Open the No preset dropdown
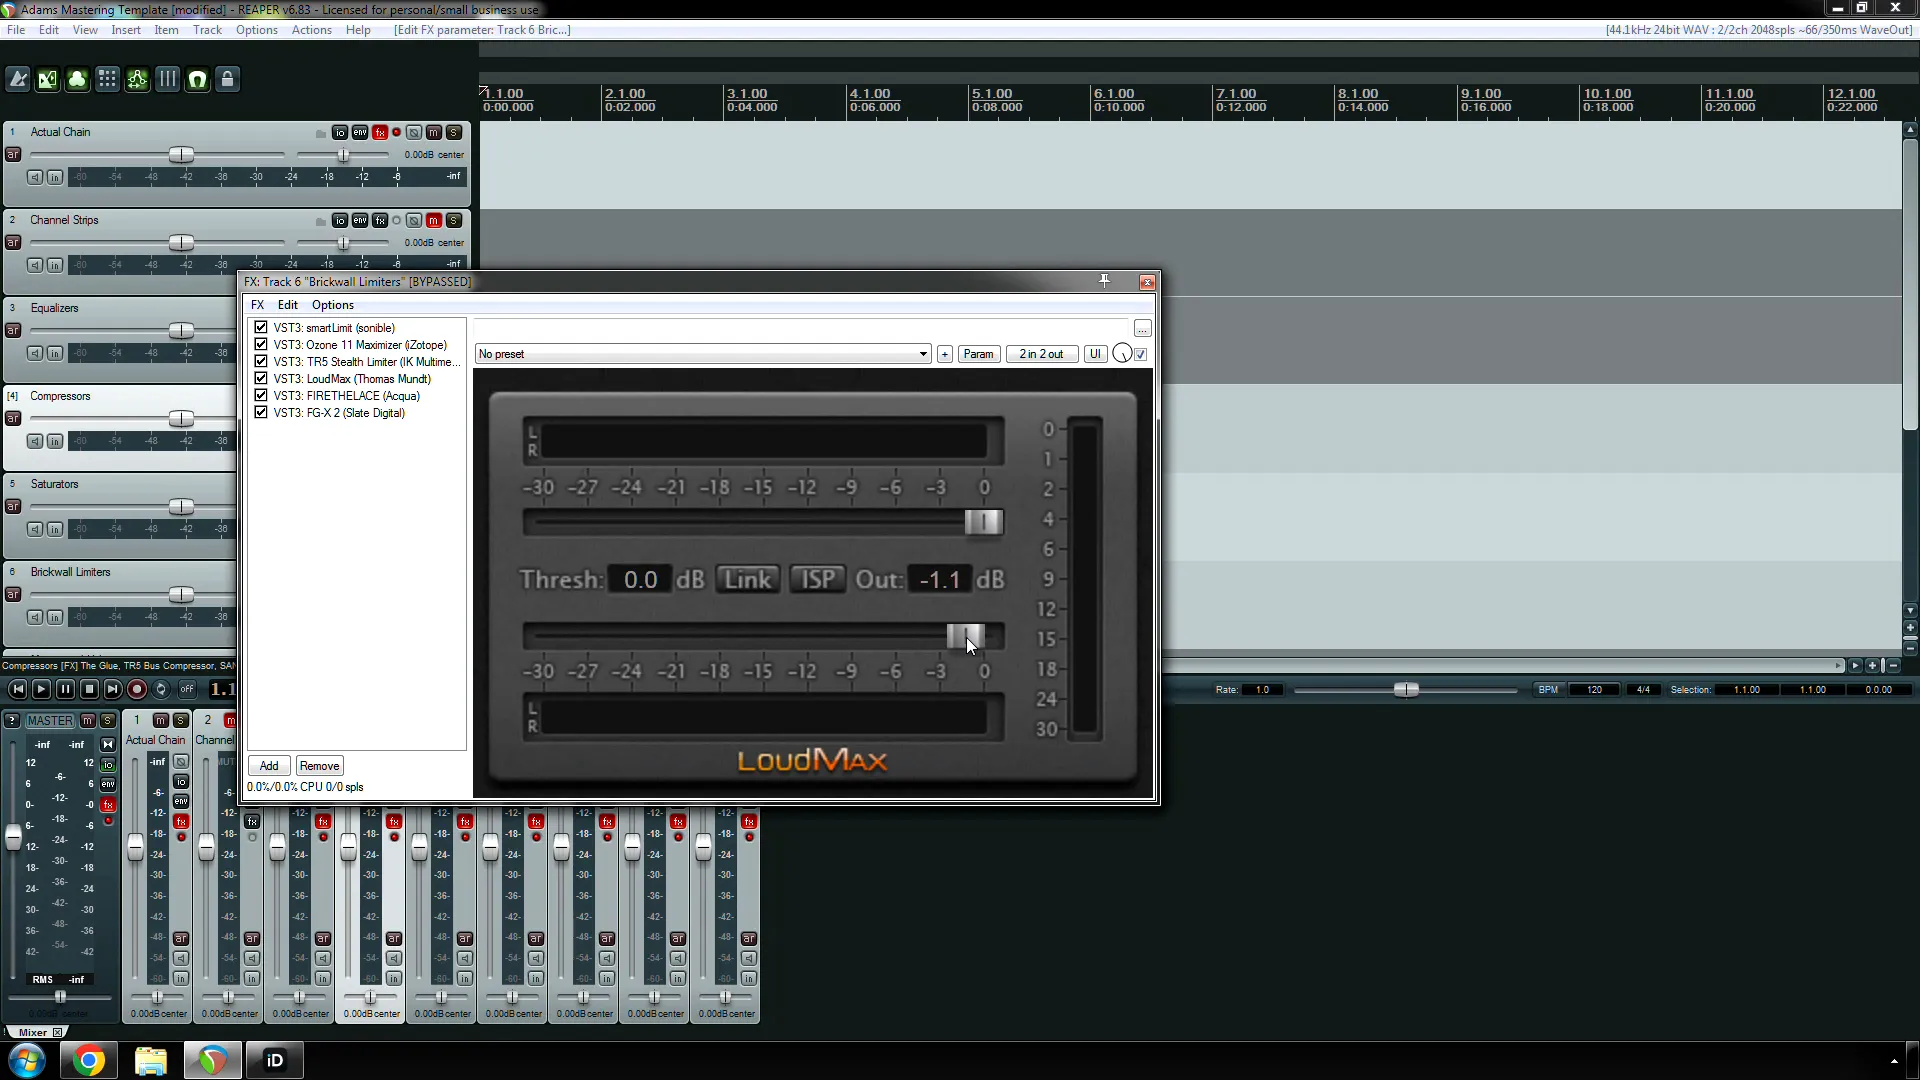Screen dimensions: 1920x1080 703,354
